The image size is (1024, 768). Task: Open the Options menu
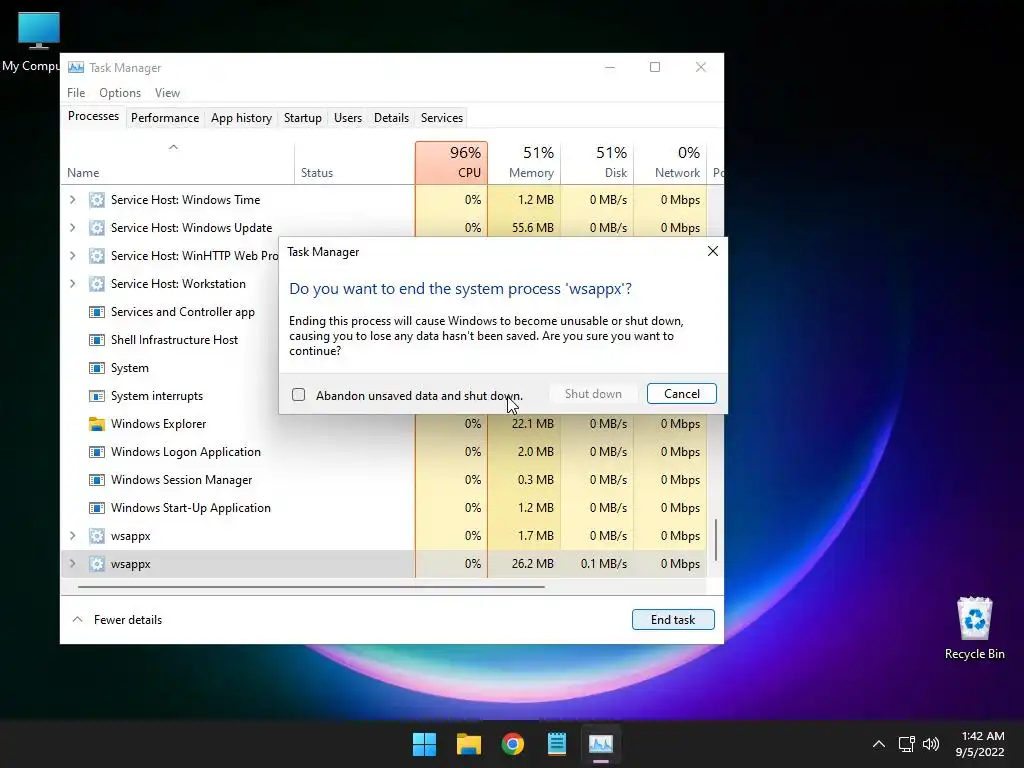click(120, 93)
